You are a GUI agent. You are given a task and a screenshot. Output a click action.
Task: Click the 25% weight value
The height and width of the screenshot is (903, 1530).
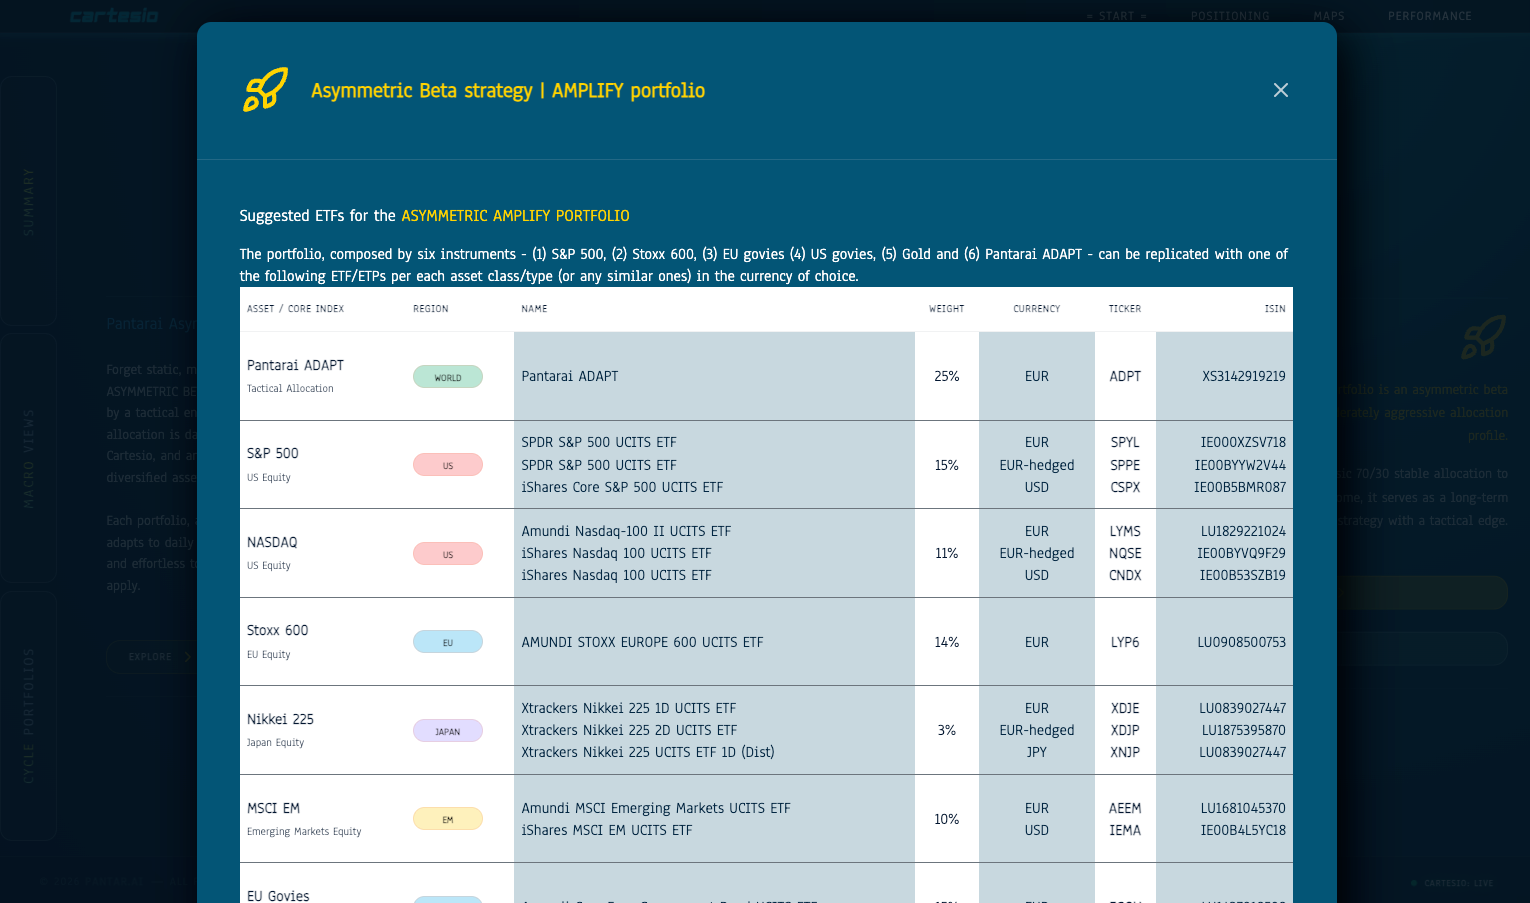click(947, 377)
